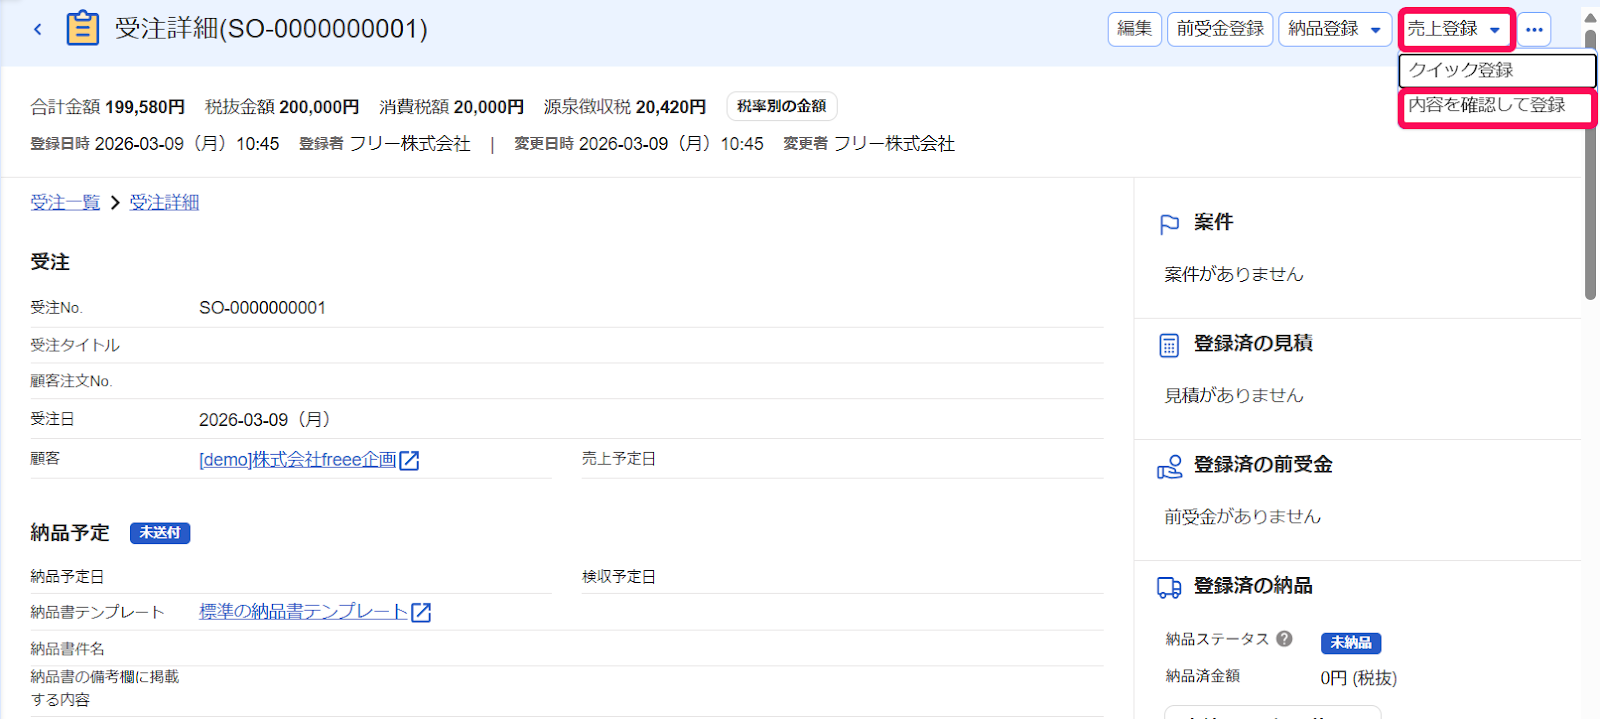Click the back chevron arrow icon
The image size is (1600, 719).
coord(38,29)
